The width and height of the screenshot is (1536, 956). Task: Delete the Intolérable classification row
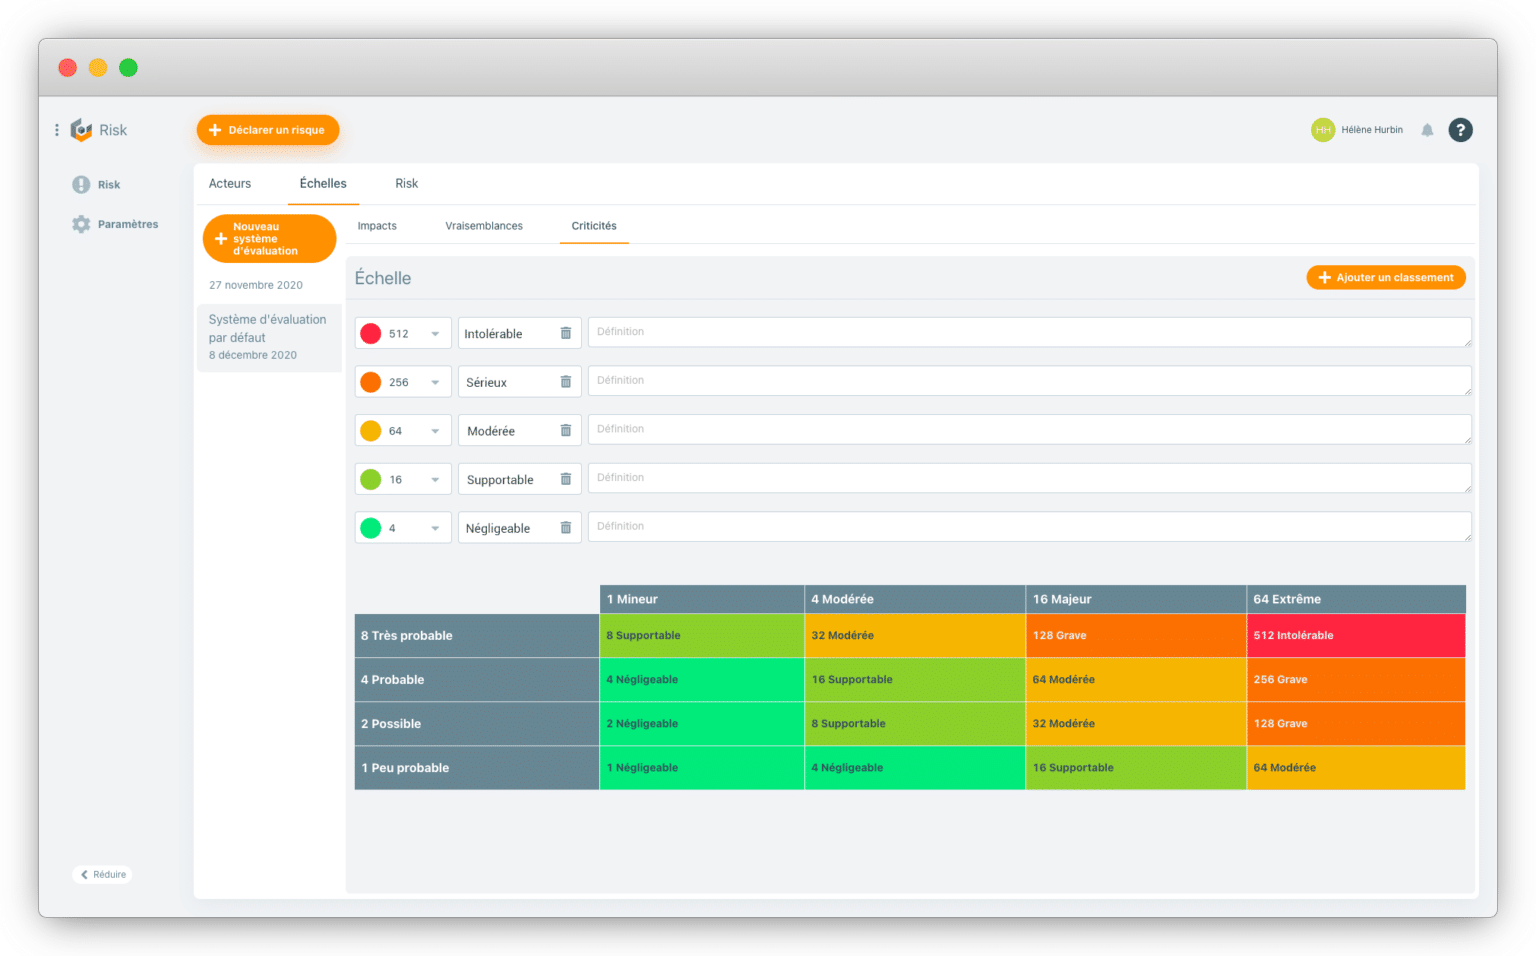click(565, 333)
